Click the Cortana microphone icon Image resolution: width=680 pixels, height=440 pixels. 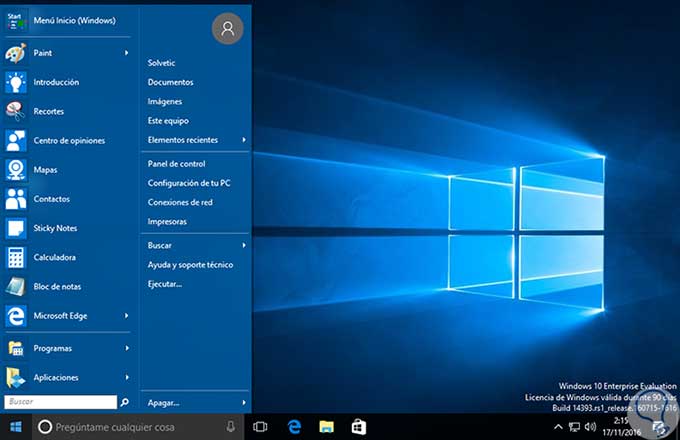pyautogui.click(x=231, y=427)
